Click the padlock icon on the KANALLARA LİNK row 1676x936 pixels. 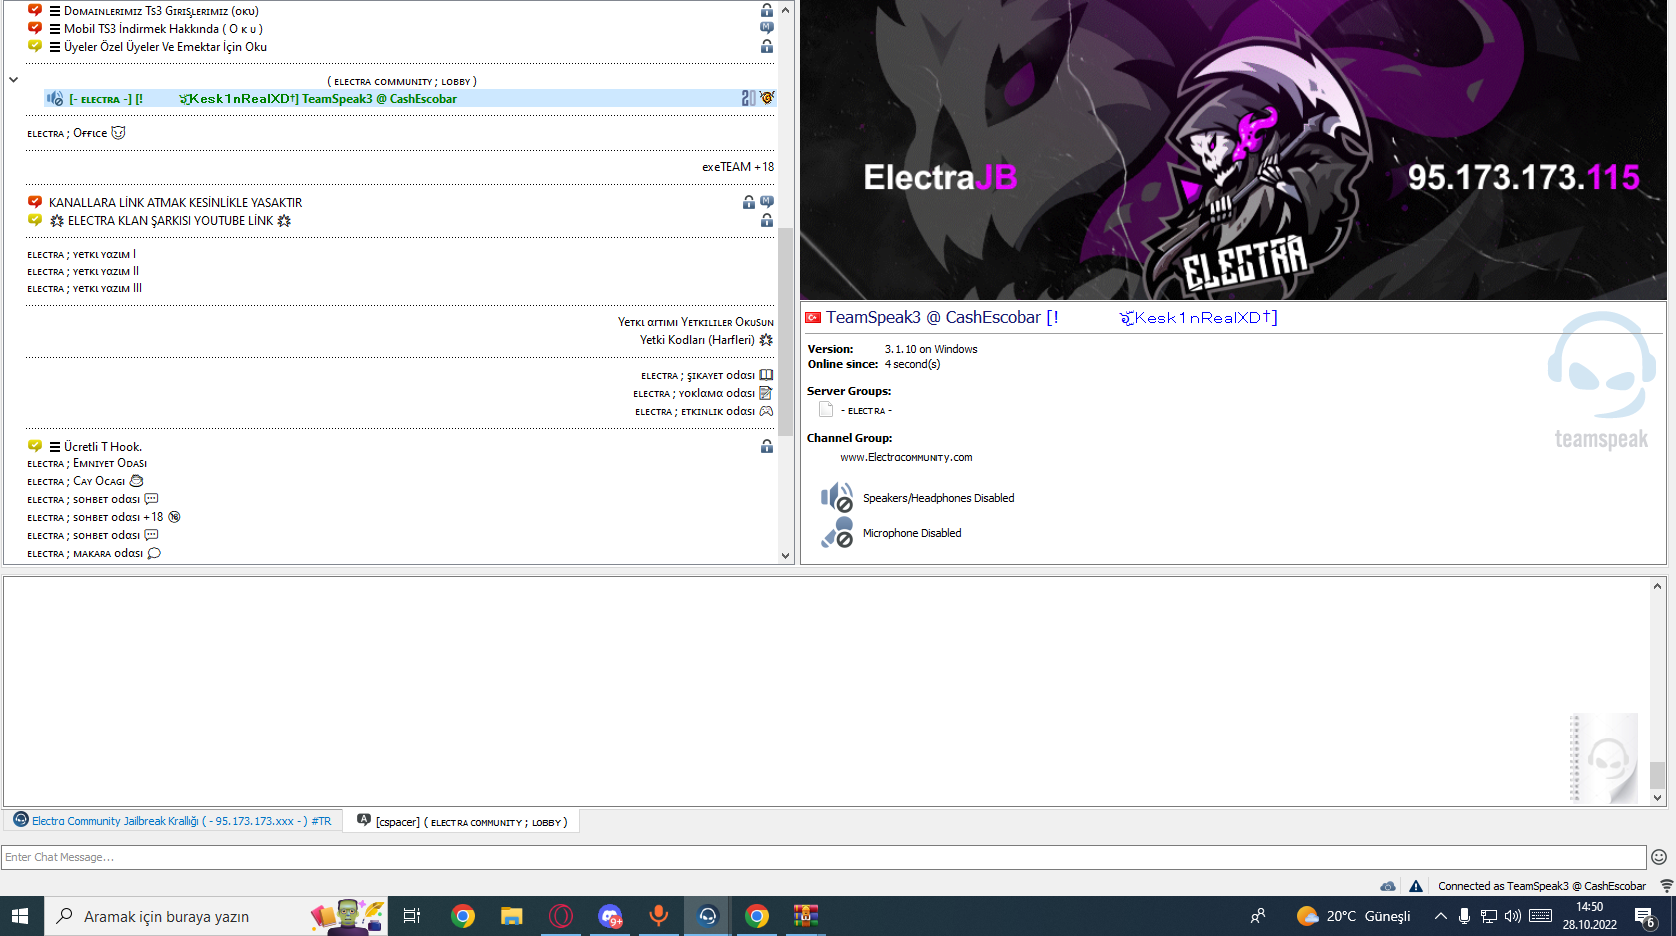click(749, 202)
